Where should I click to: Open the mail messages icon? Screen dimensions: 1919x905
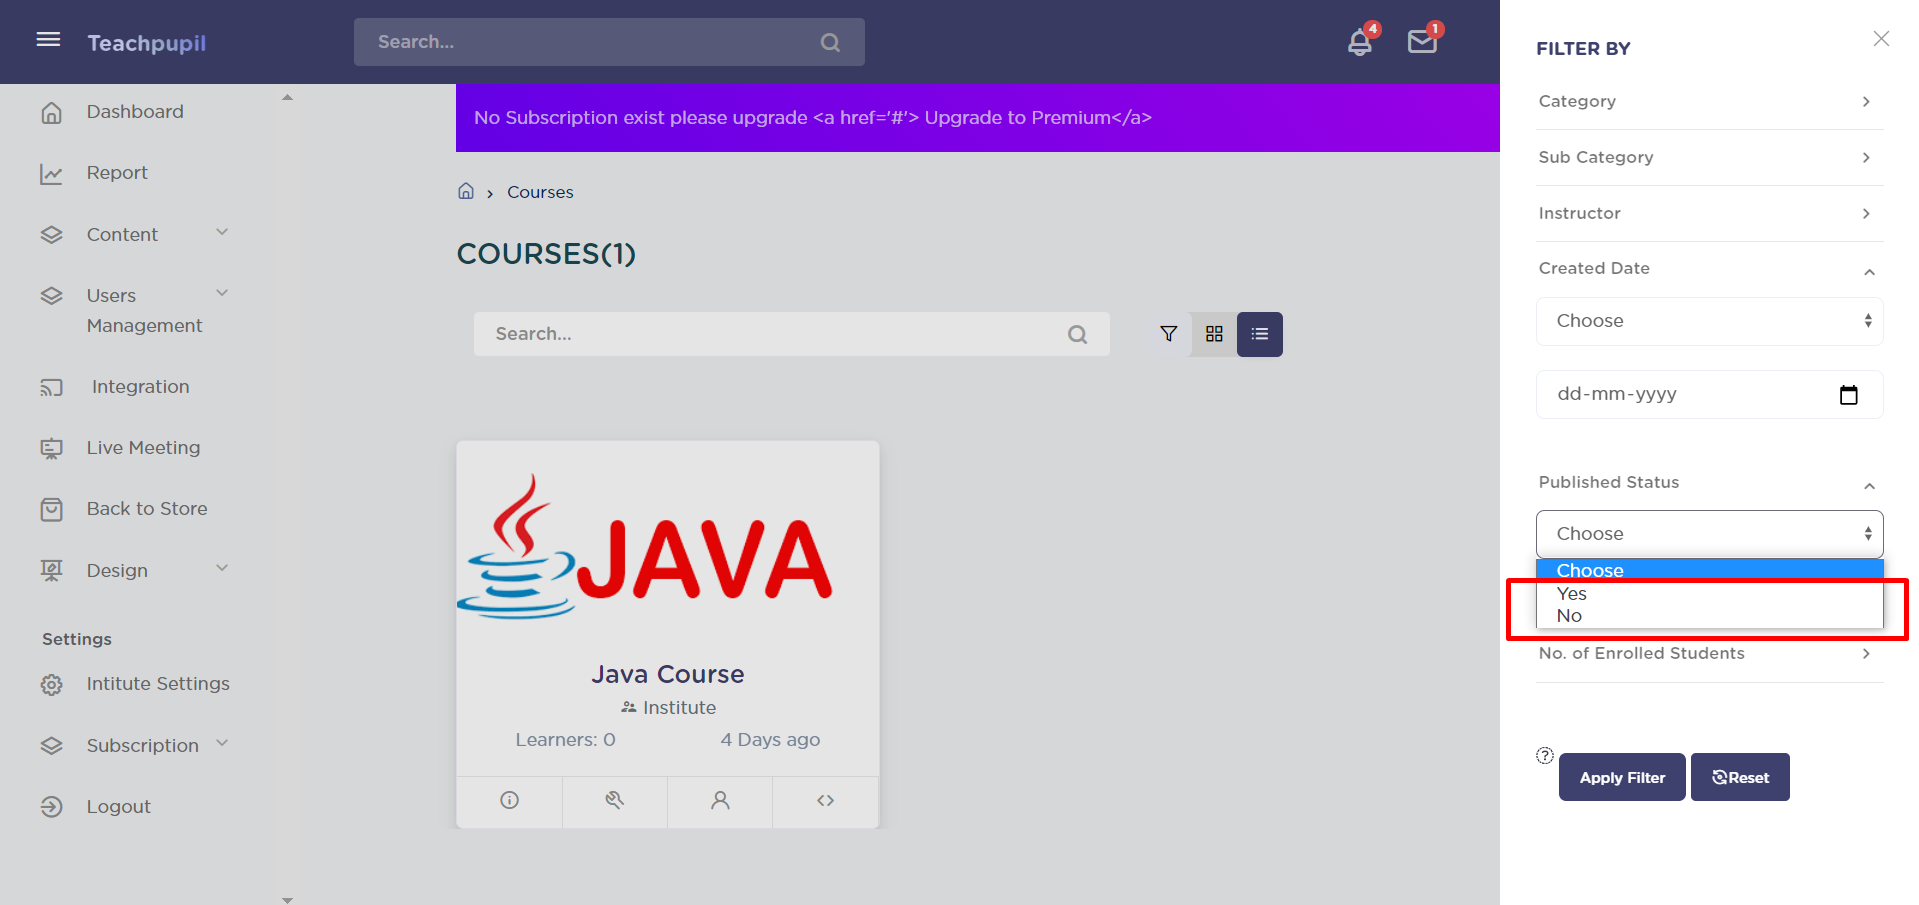(1421, 42)
